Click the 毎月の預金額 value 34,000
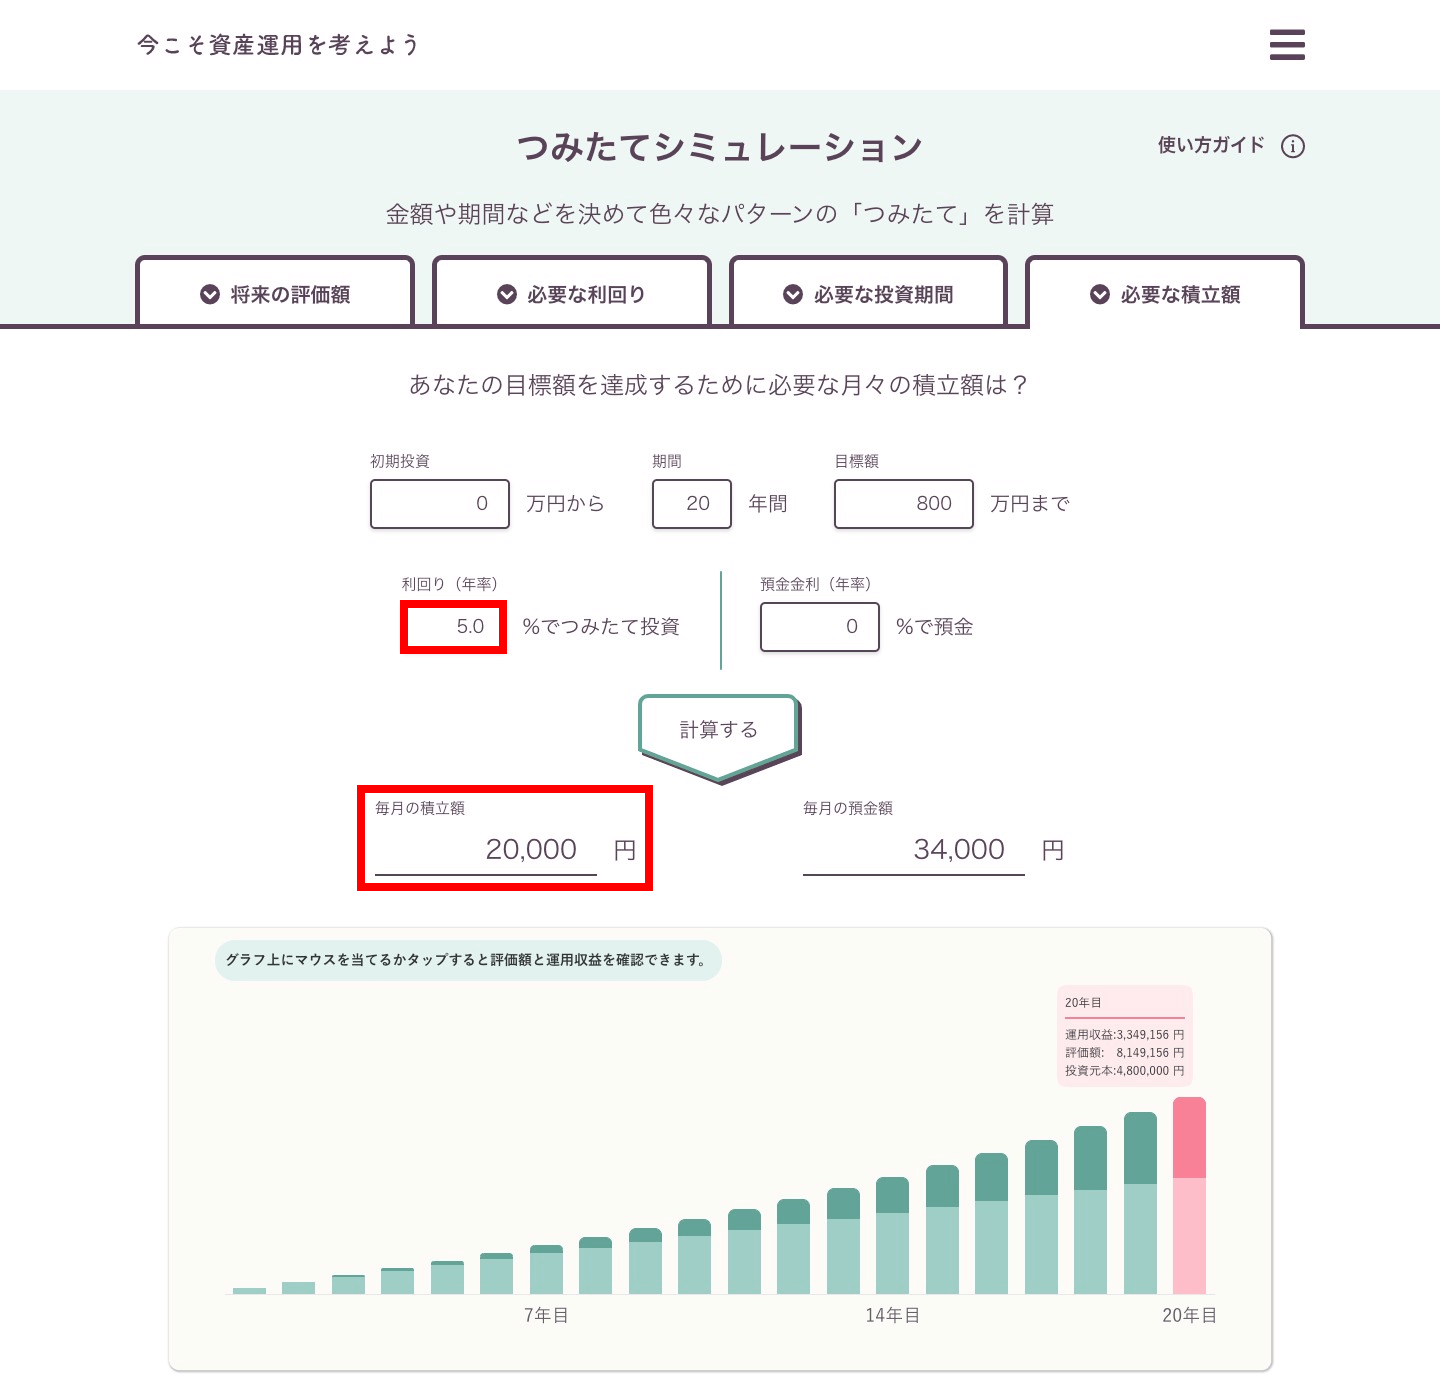This screenshot has height=1398, width=1440. pyautogui.click(x=959, y=849)
